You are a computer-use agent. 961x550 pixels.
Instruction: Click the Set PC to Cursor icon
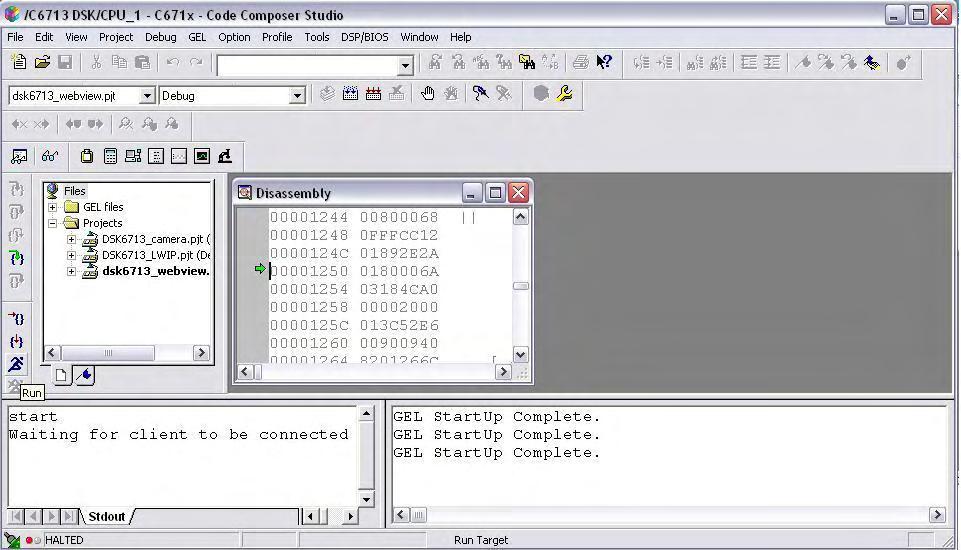(17, 342)
